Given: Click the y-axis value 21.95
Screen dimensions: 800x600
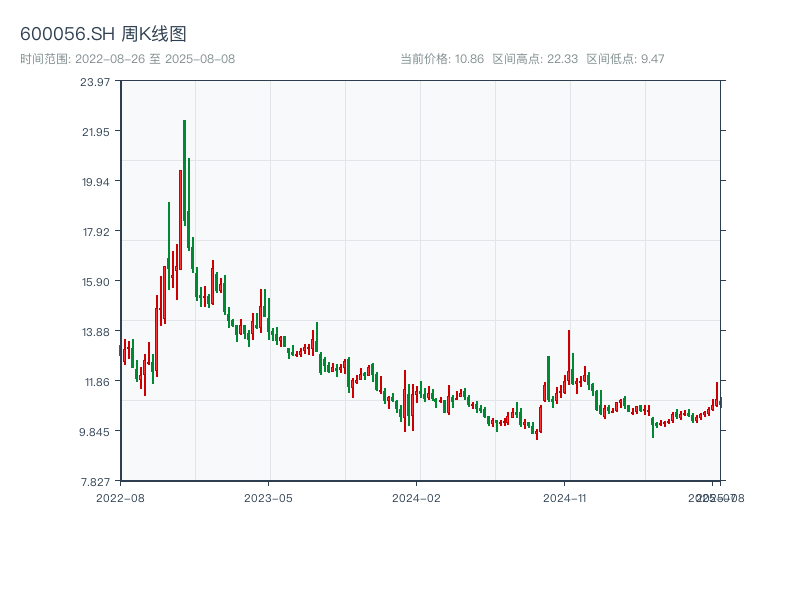Looking at the screenshot, I should click(96, 132).
